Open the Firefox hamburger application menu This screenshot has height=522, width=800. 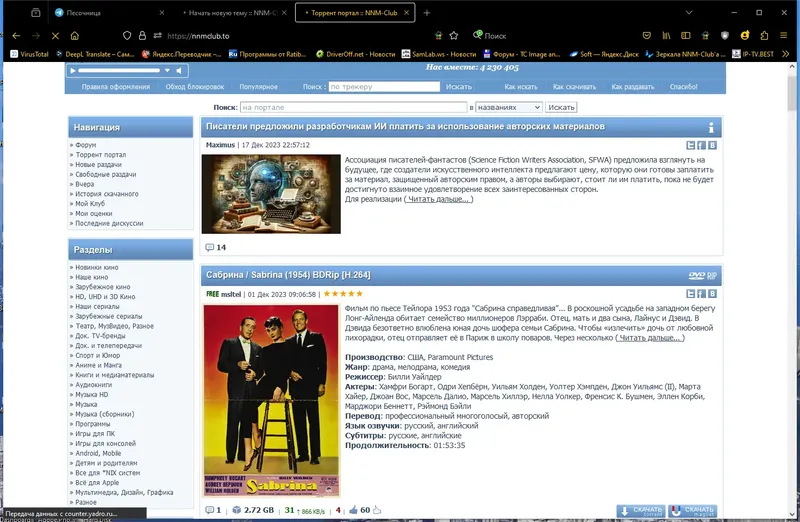[784, 36]
